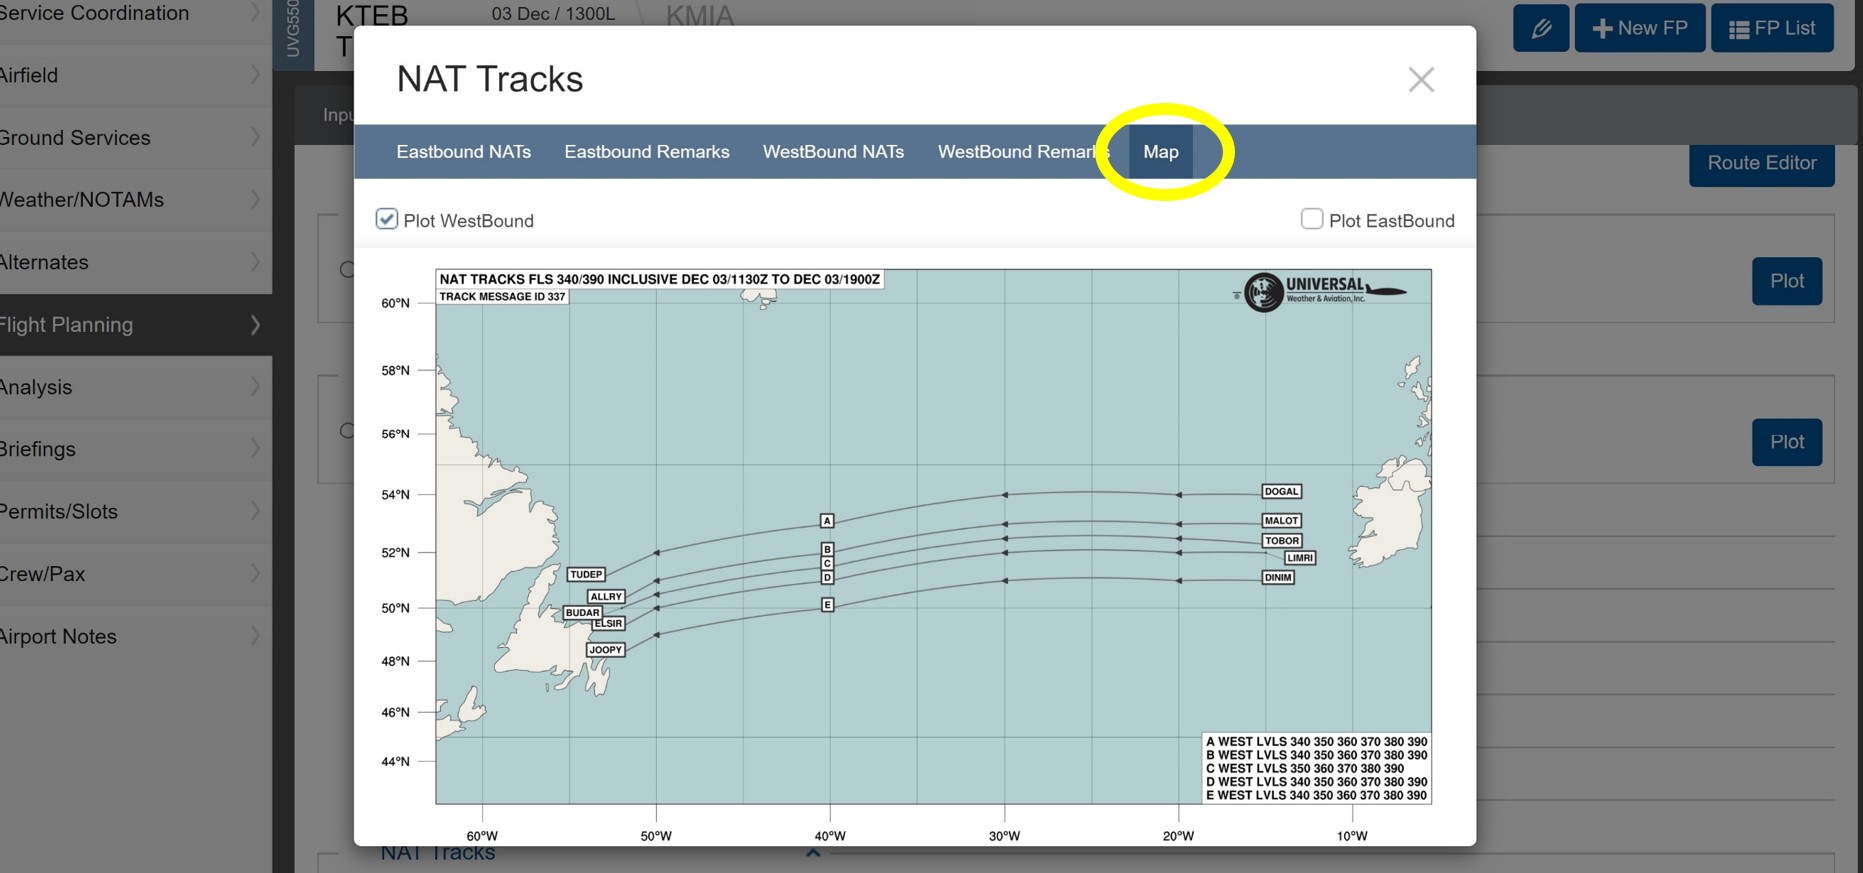The width and height of the screenshot is (1863, 873).
Task: Click the 03 Dec / 1300L date text
Action: [x=553, y=14]
